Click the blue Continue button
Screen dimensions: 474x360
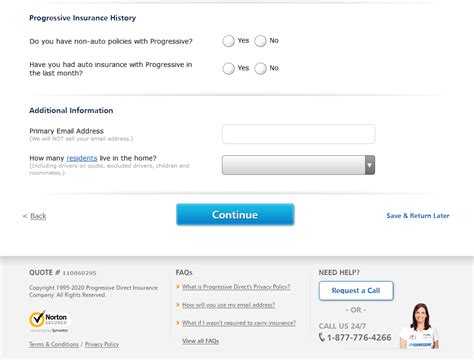235,215
